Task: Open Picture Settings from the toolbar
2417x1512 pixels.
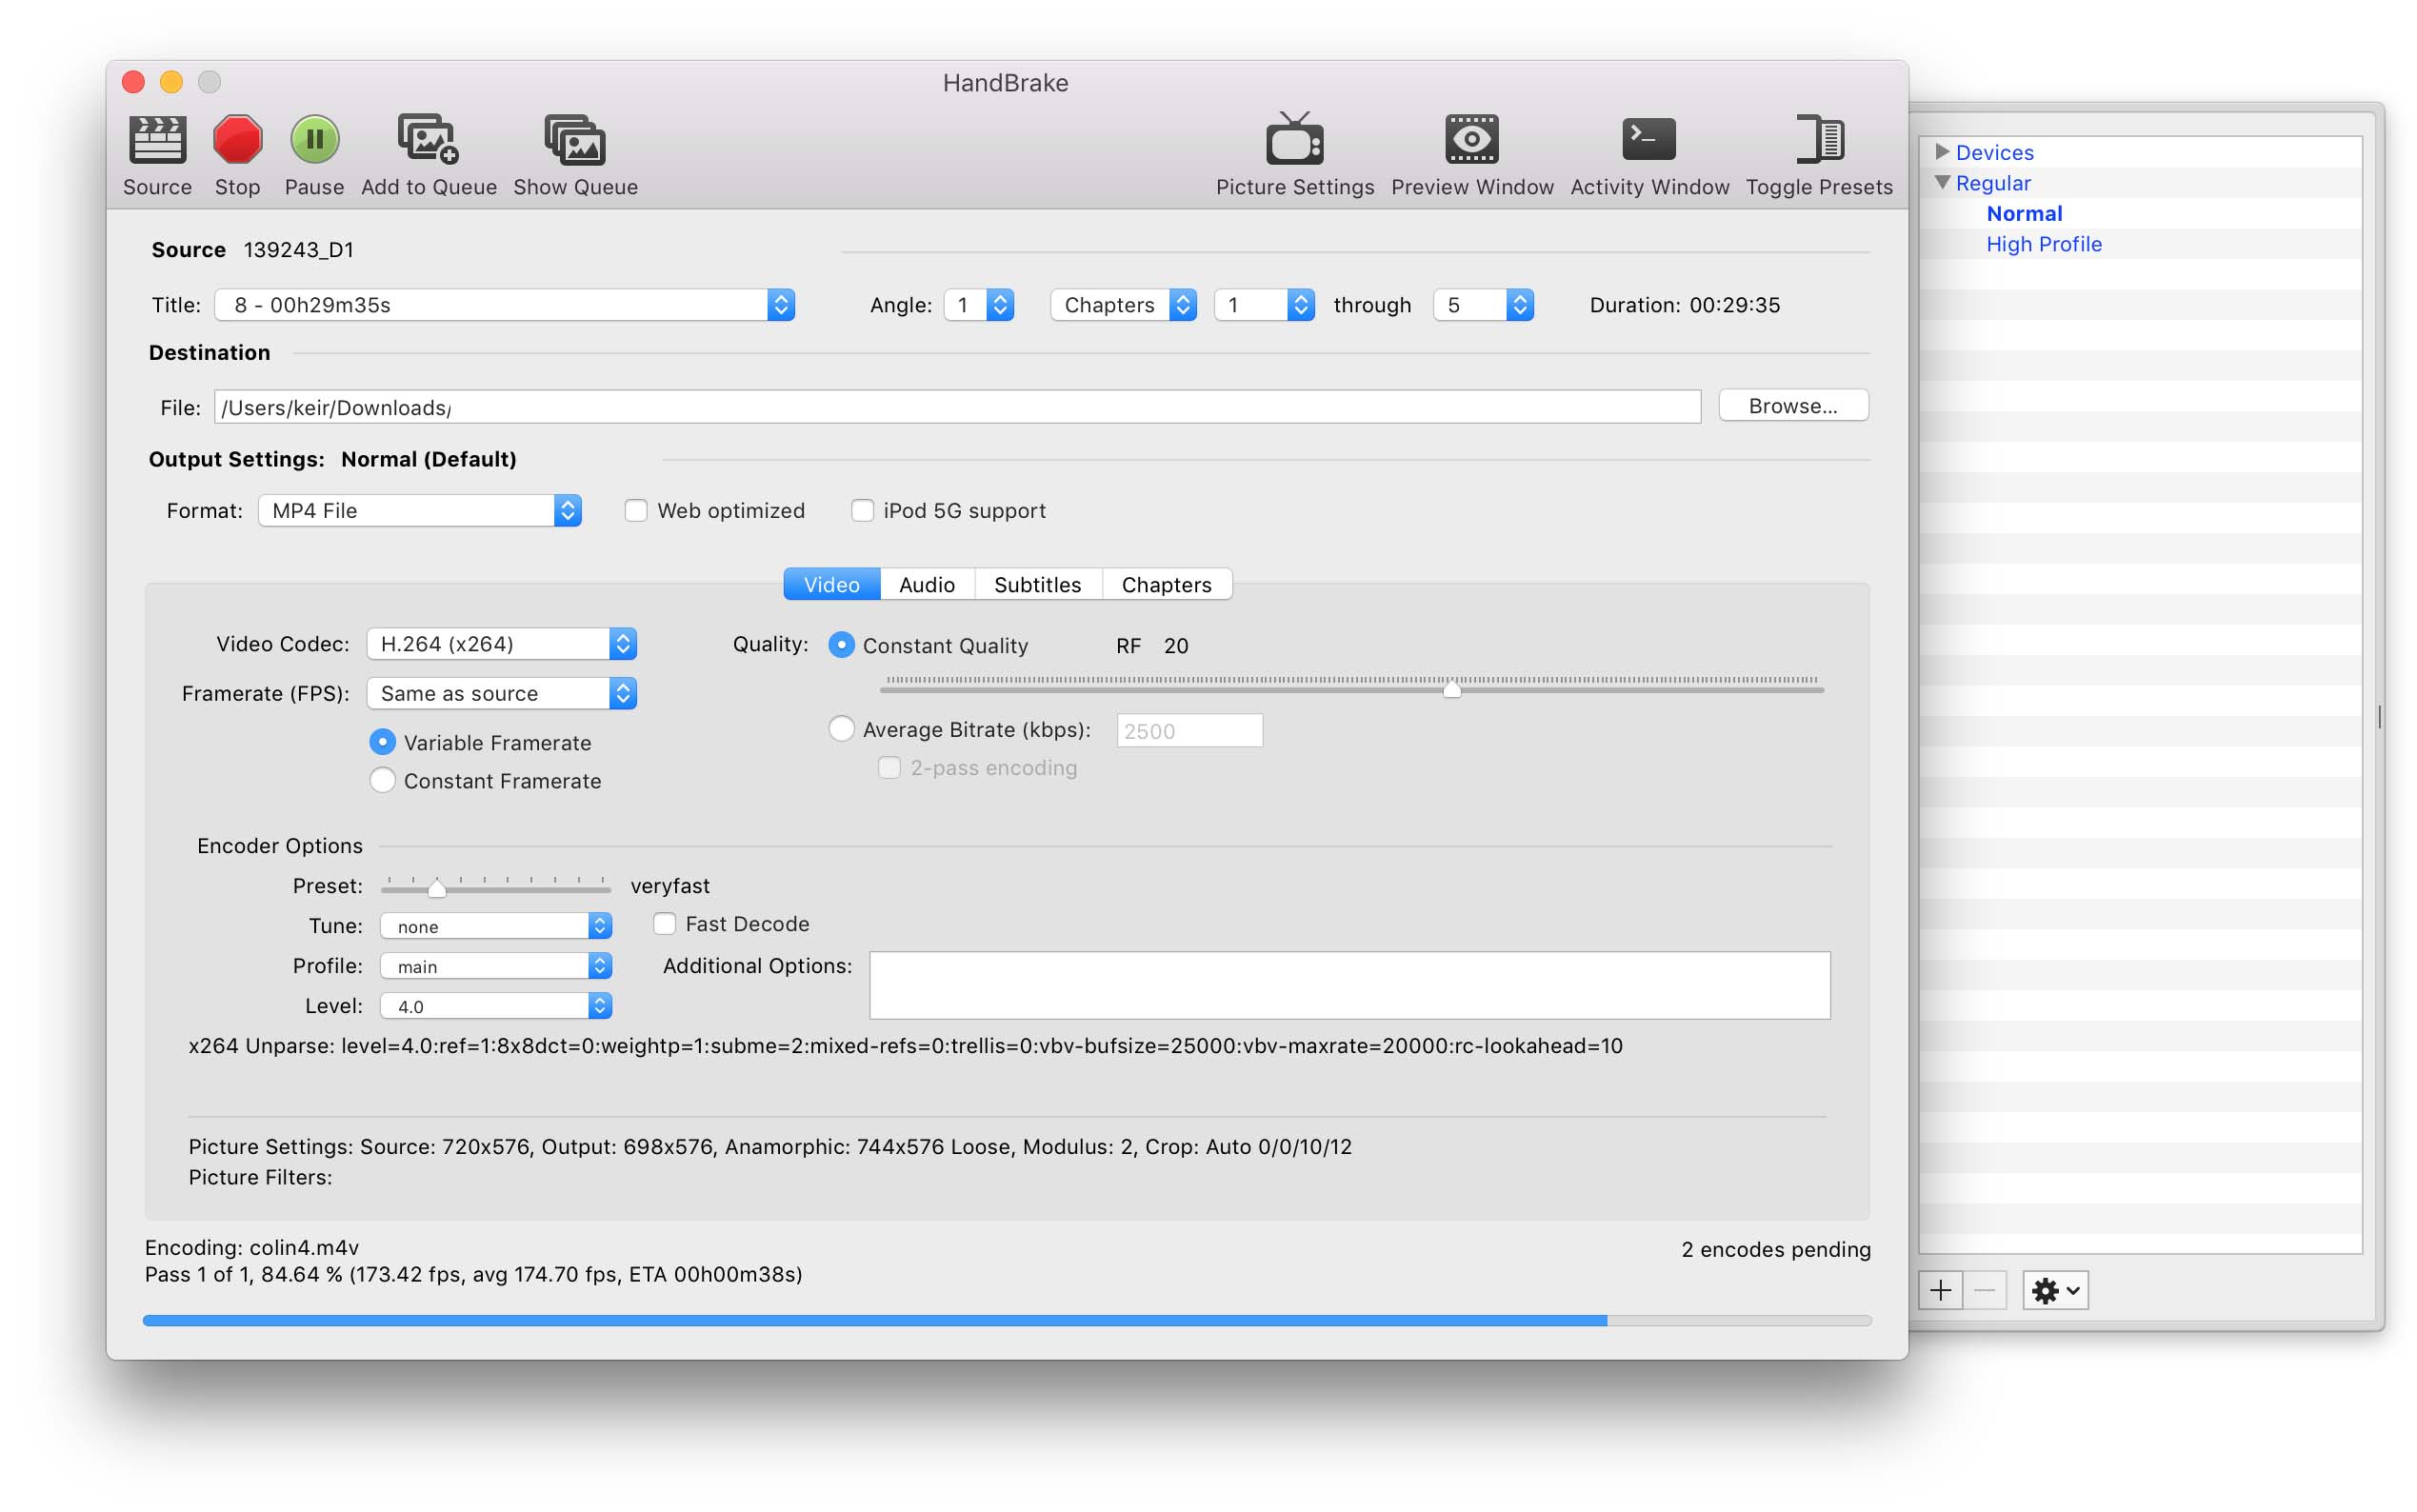Action: (x=1295, y=139)
